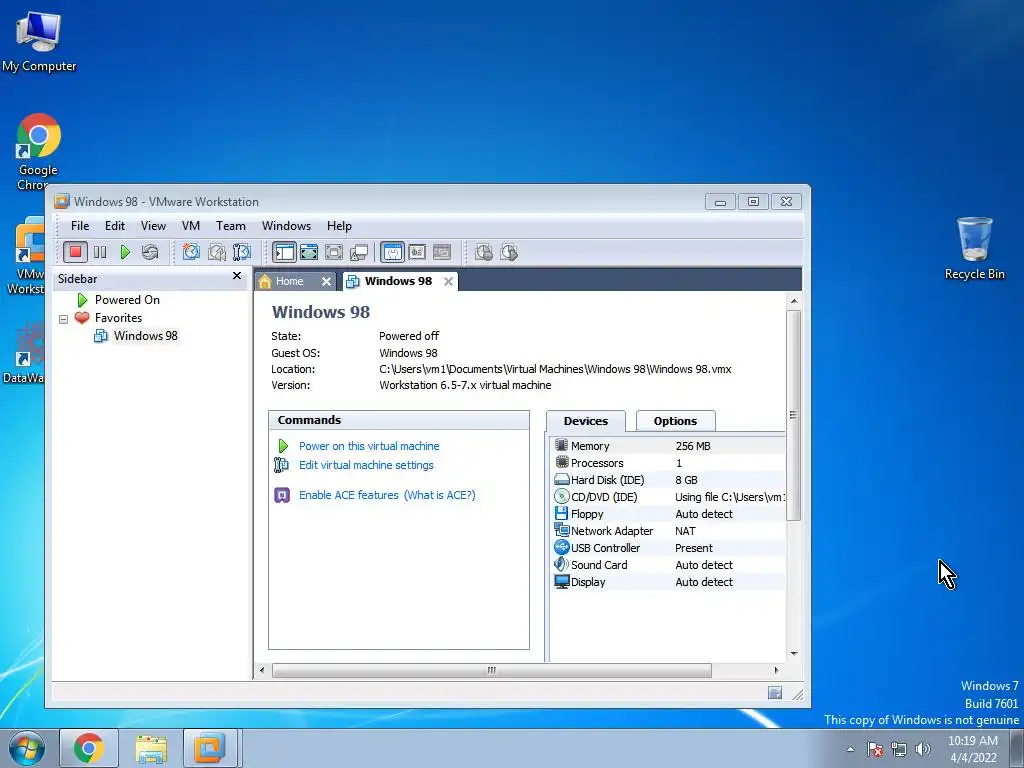
Task: Click the Unity mode toolbar icon
Action: [x=359, y=252]
